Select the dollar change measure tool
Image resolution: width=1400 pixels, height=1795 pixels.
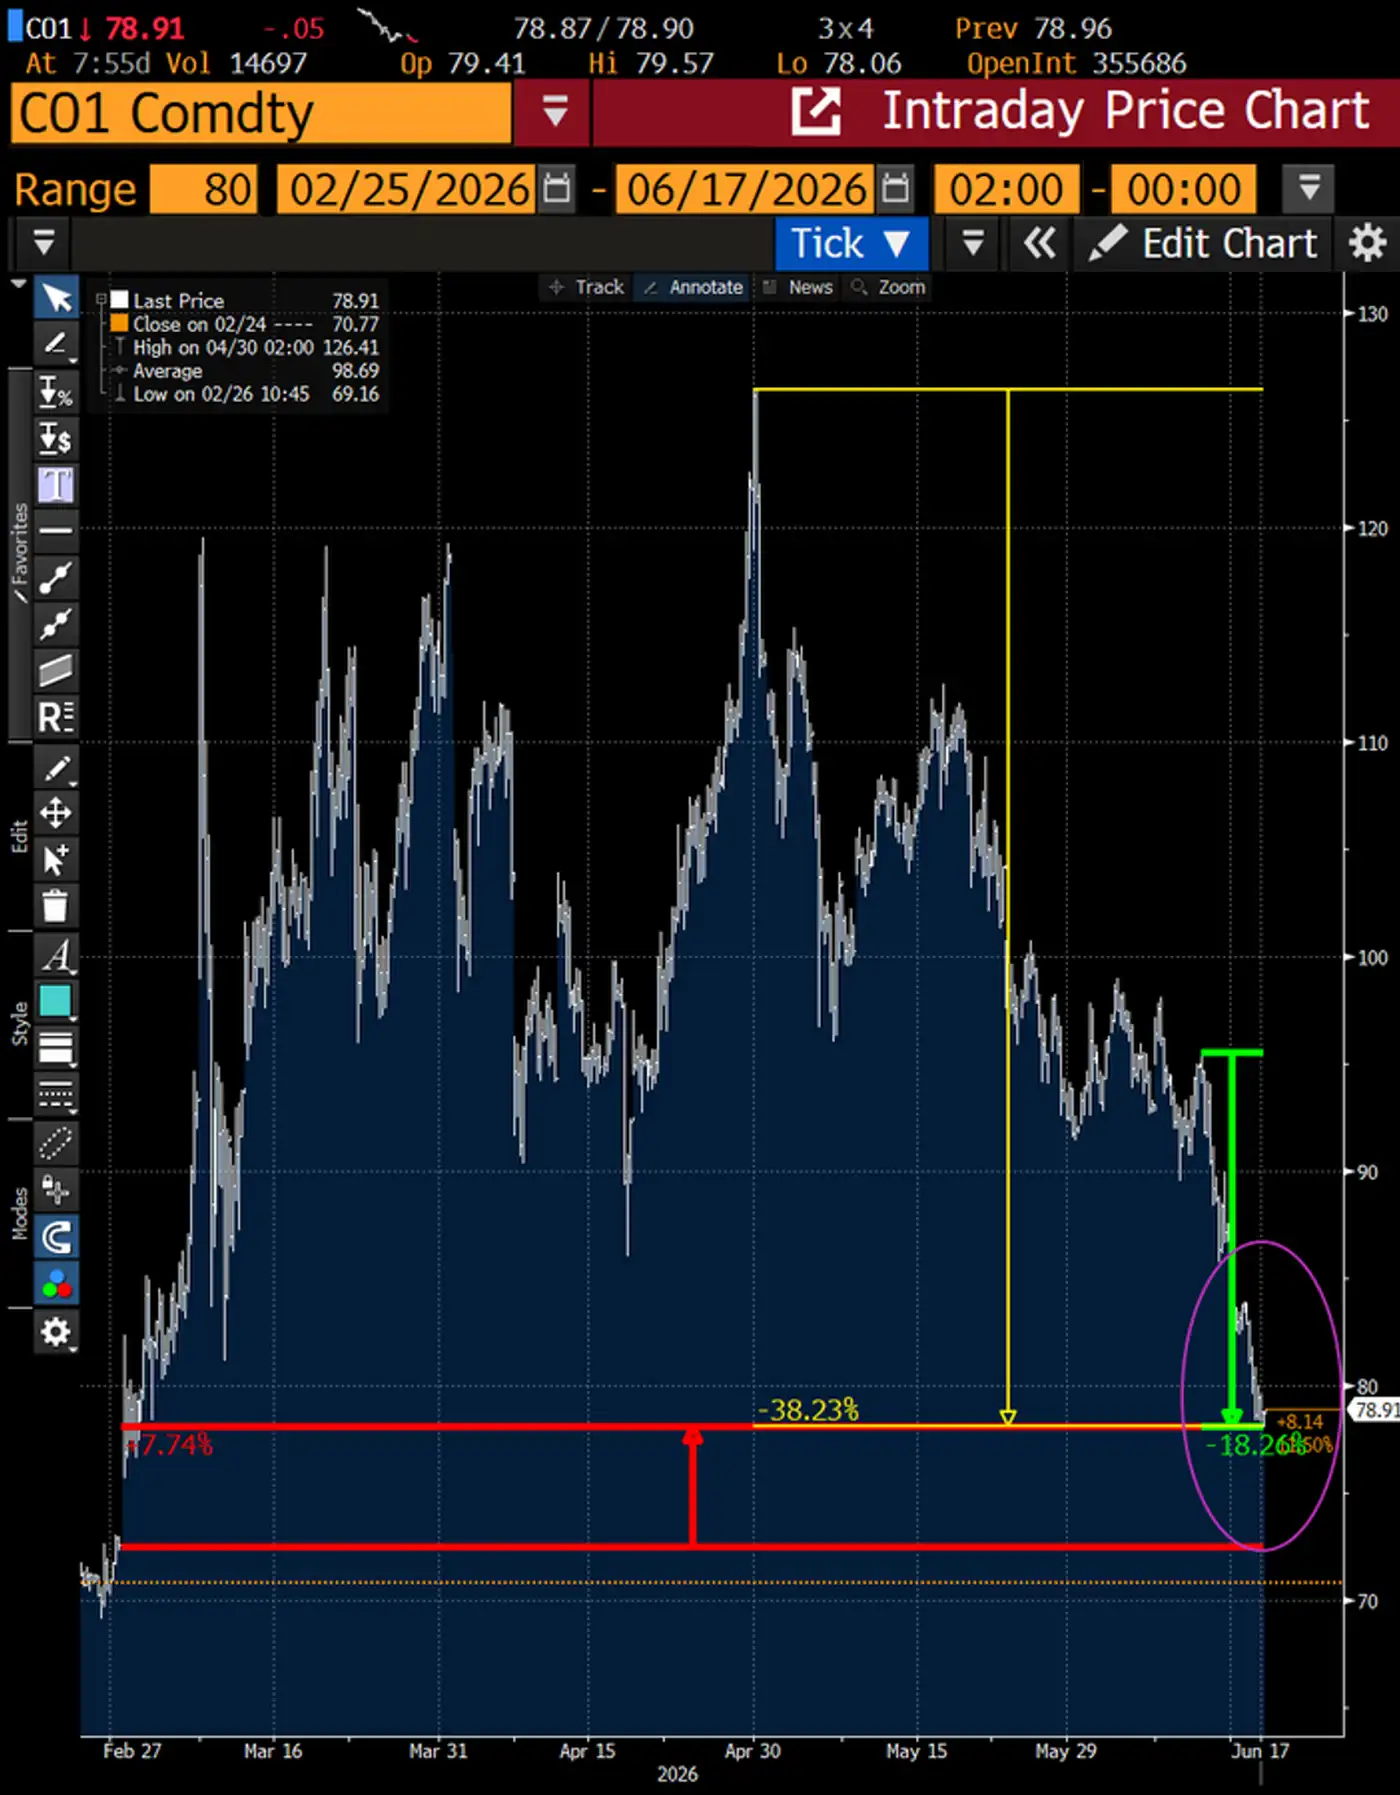56,438
